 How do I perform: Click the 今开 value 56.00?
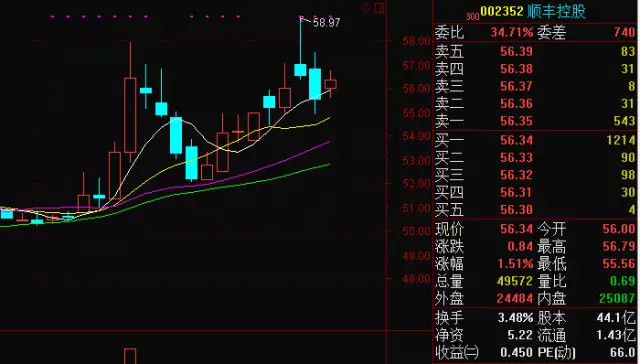point(619,229)
